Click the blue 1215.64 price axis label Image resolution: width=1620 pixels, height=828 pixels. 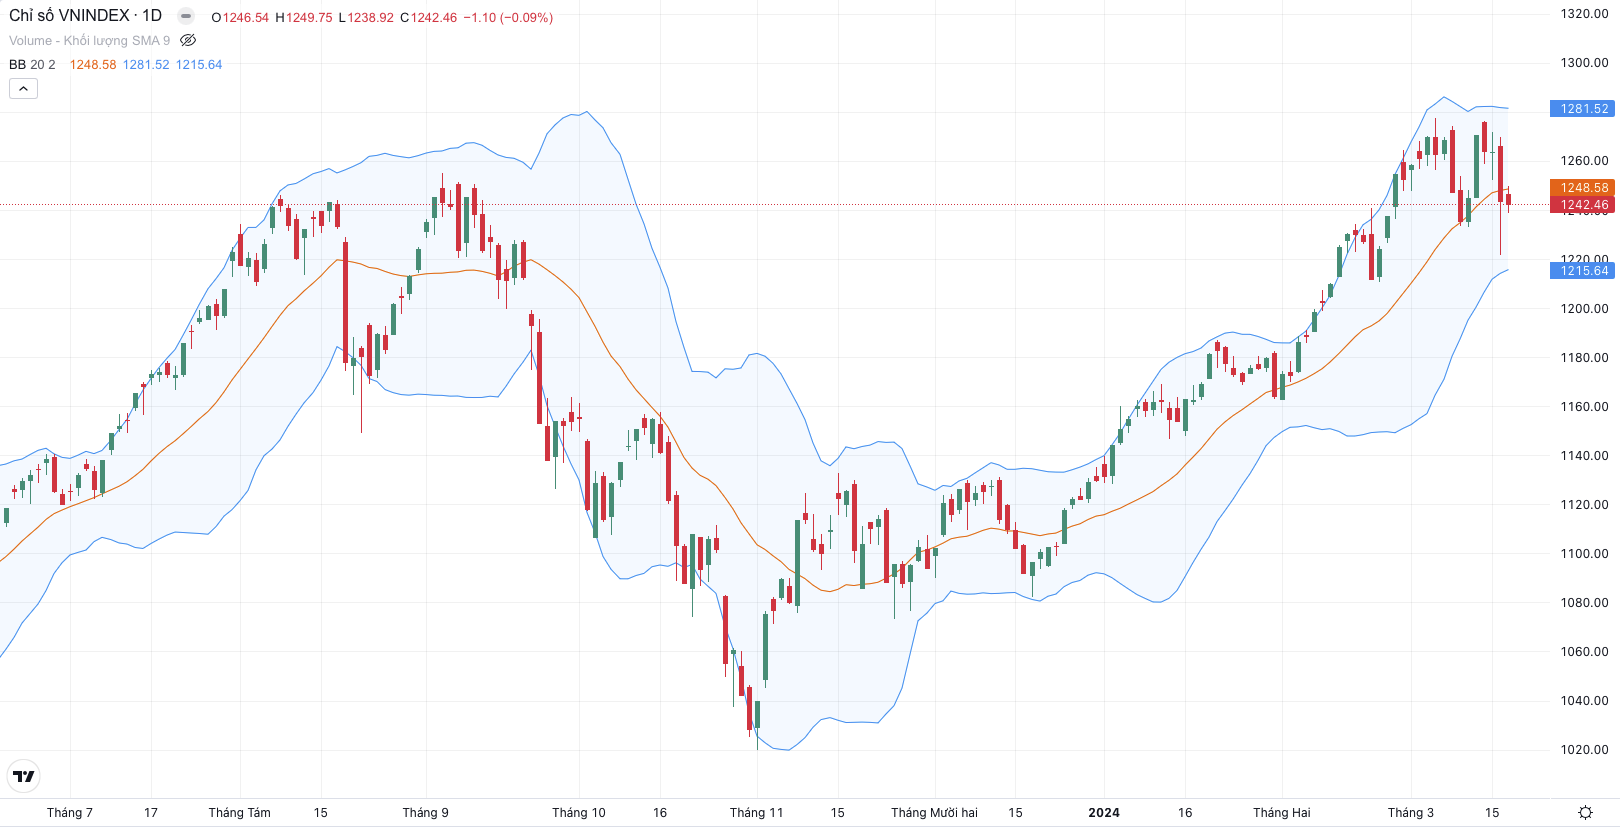click(x=1581, y=271)
